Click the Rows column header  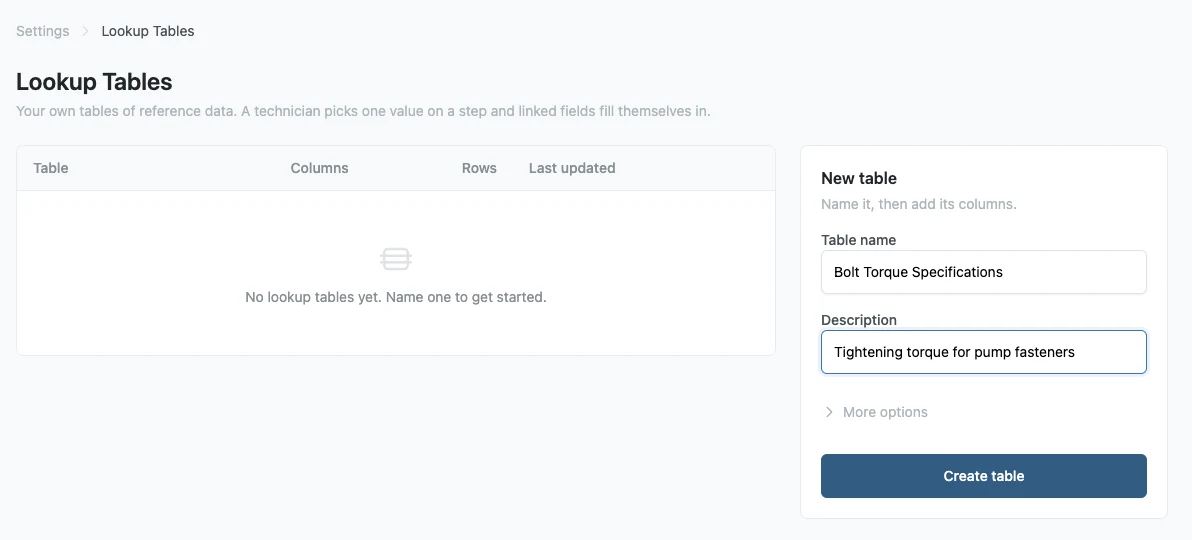click(479, 168)
